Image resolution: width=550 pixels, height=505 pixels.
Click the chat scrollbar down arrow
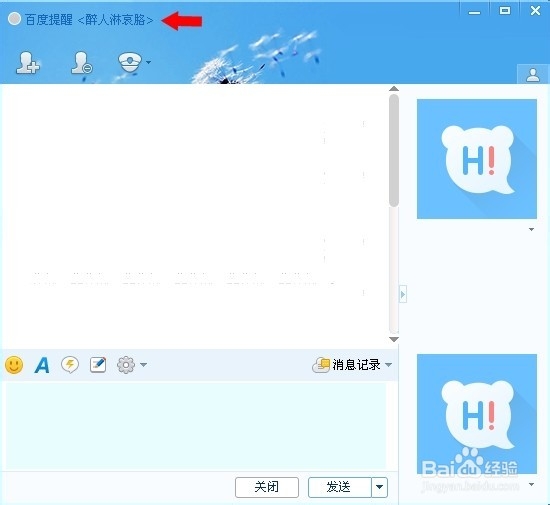coord(394,339)
